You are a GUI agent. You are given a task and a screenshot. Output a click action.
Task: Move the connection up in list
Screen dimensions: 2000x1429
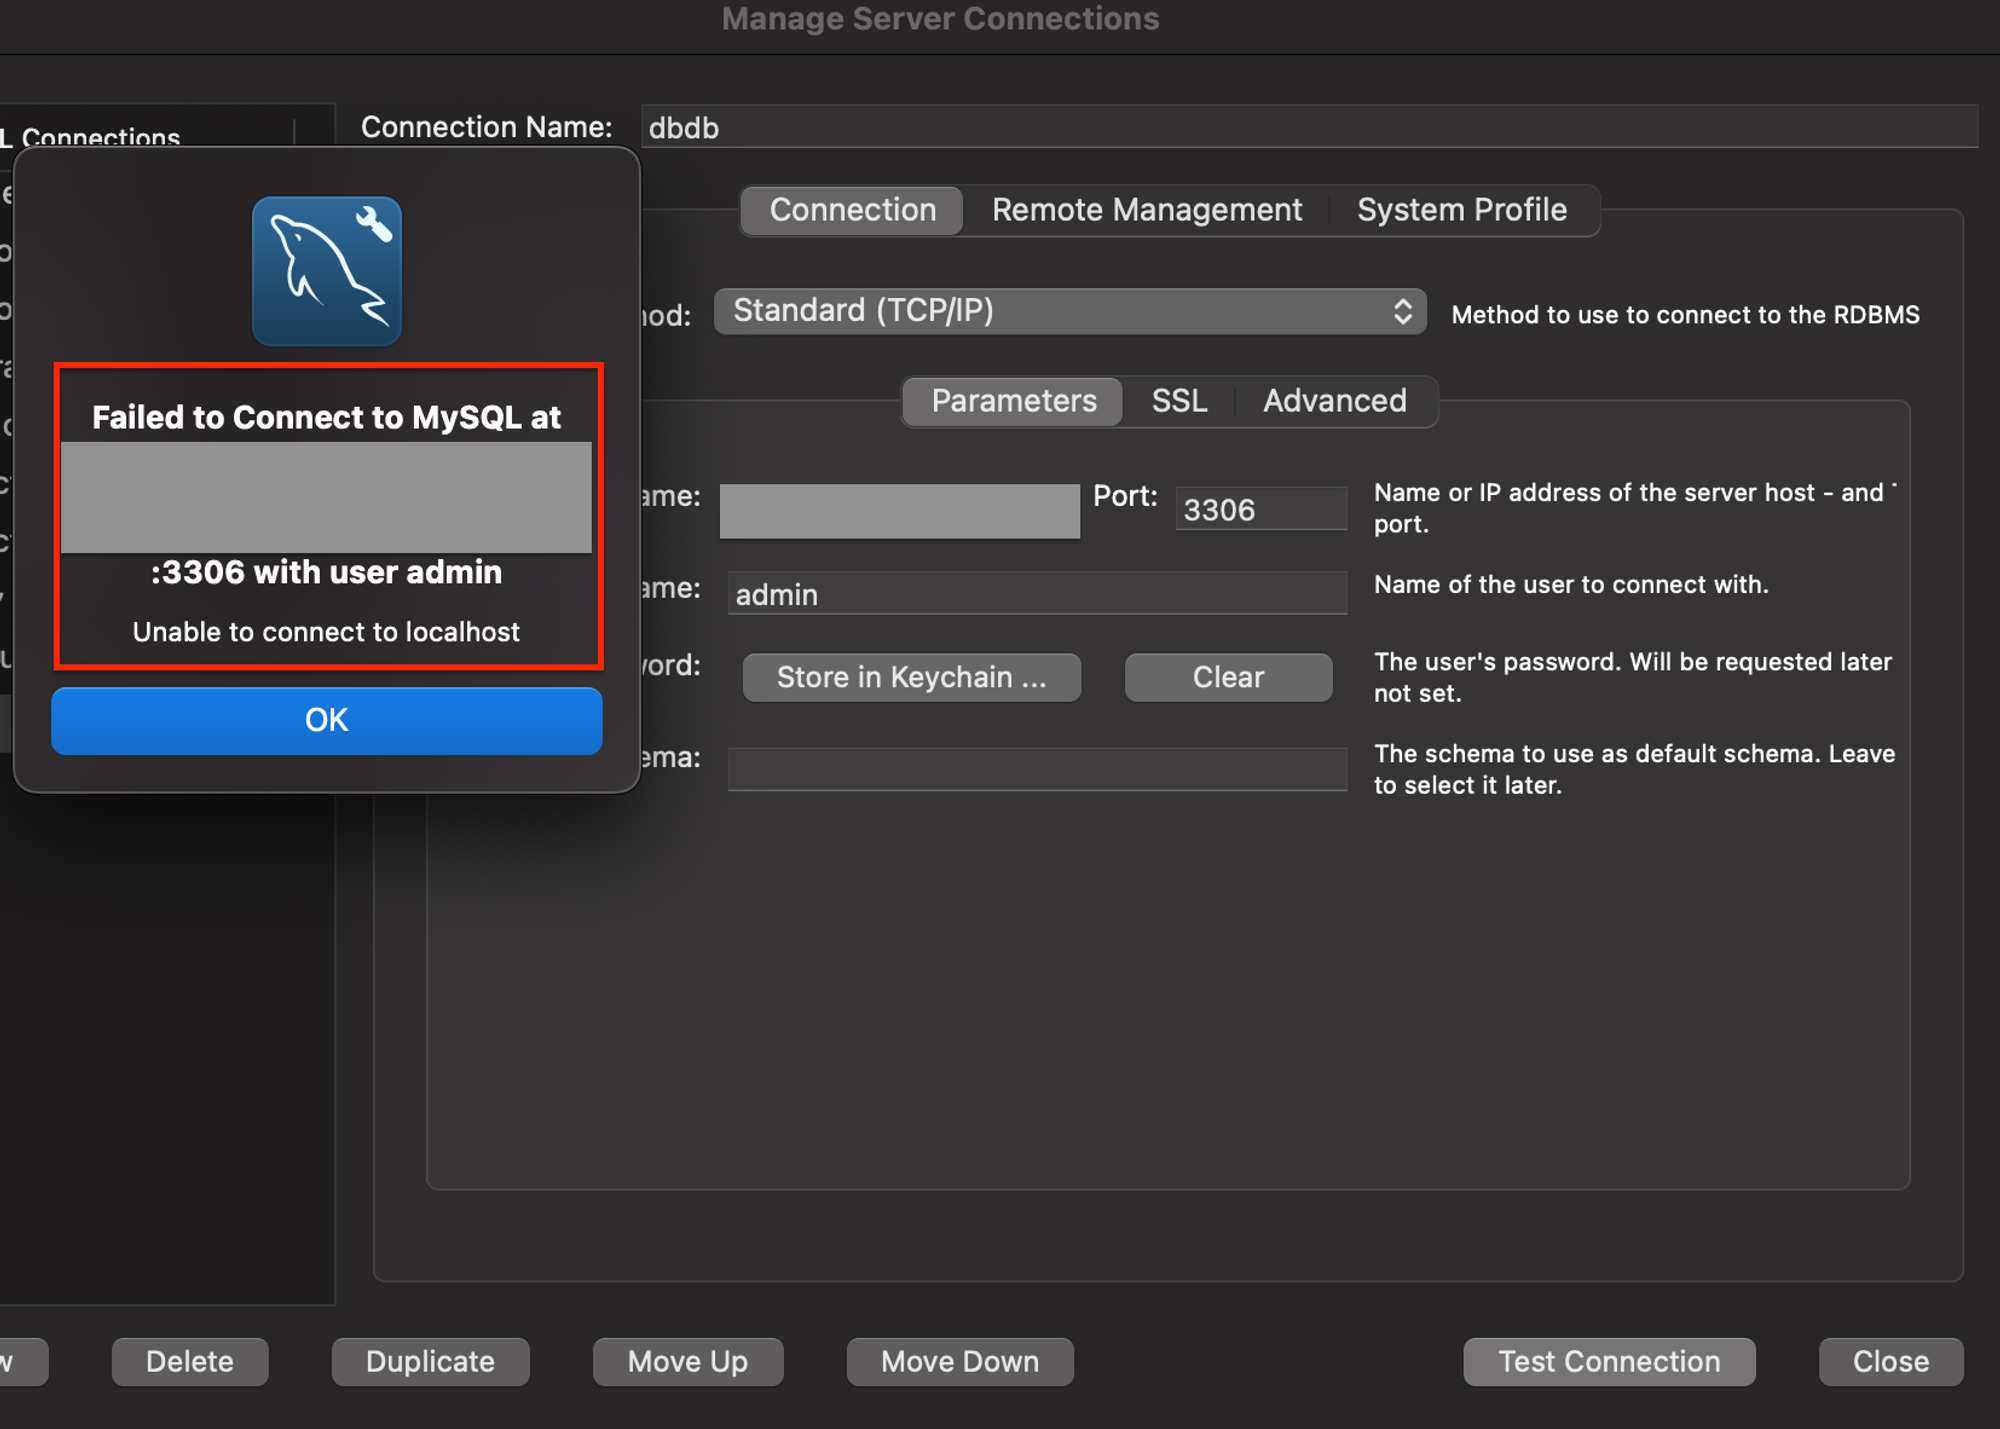click(x=687, y=1361)
